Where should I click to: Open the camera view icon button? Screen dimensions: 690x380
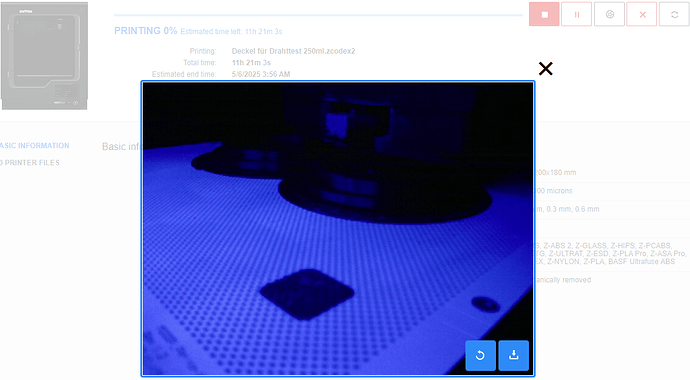[x=609, y=14]
